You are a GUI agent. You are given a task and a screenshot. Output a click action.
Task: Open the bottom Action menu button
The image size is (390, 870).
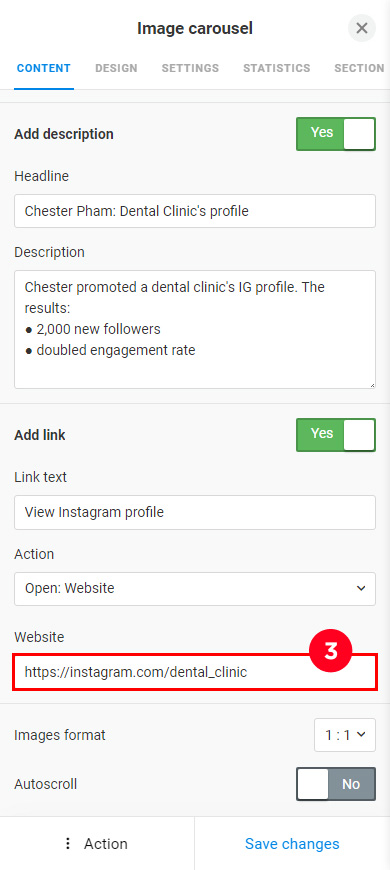(x=97, y=844)
